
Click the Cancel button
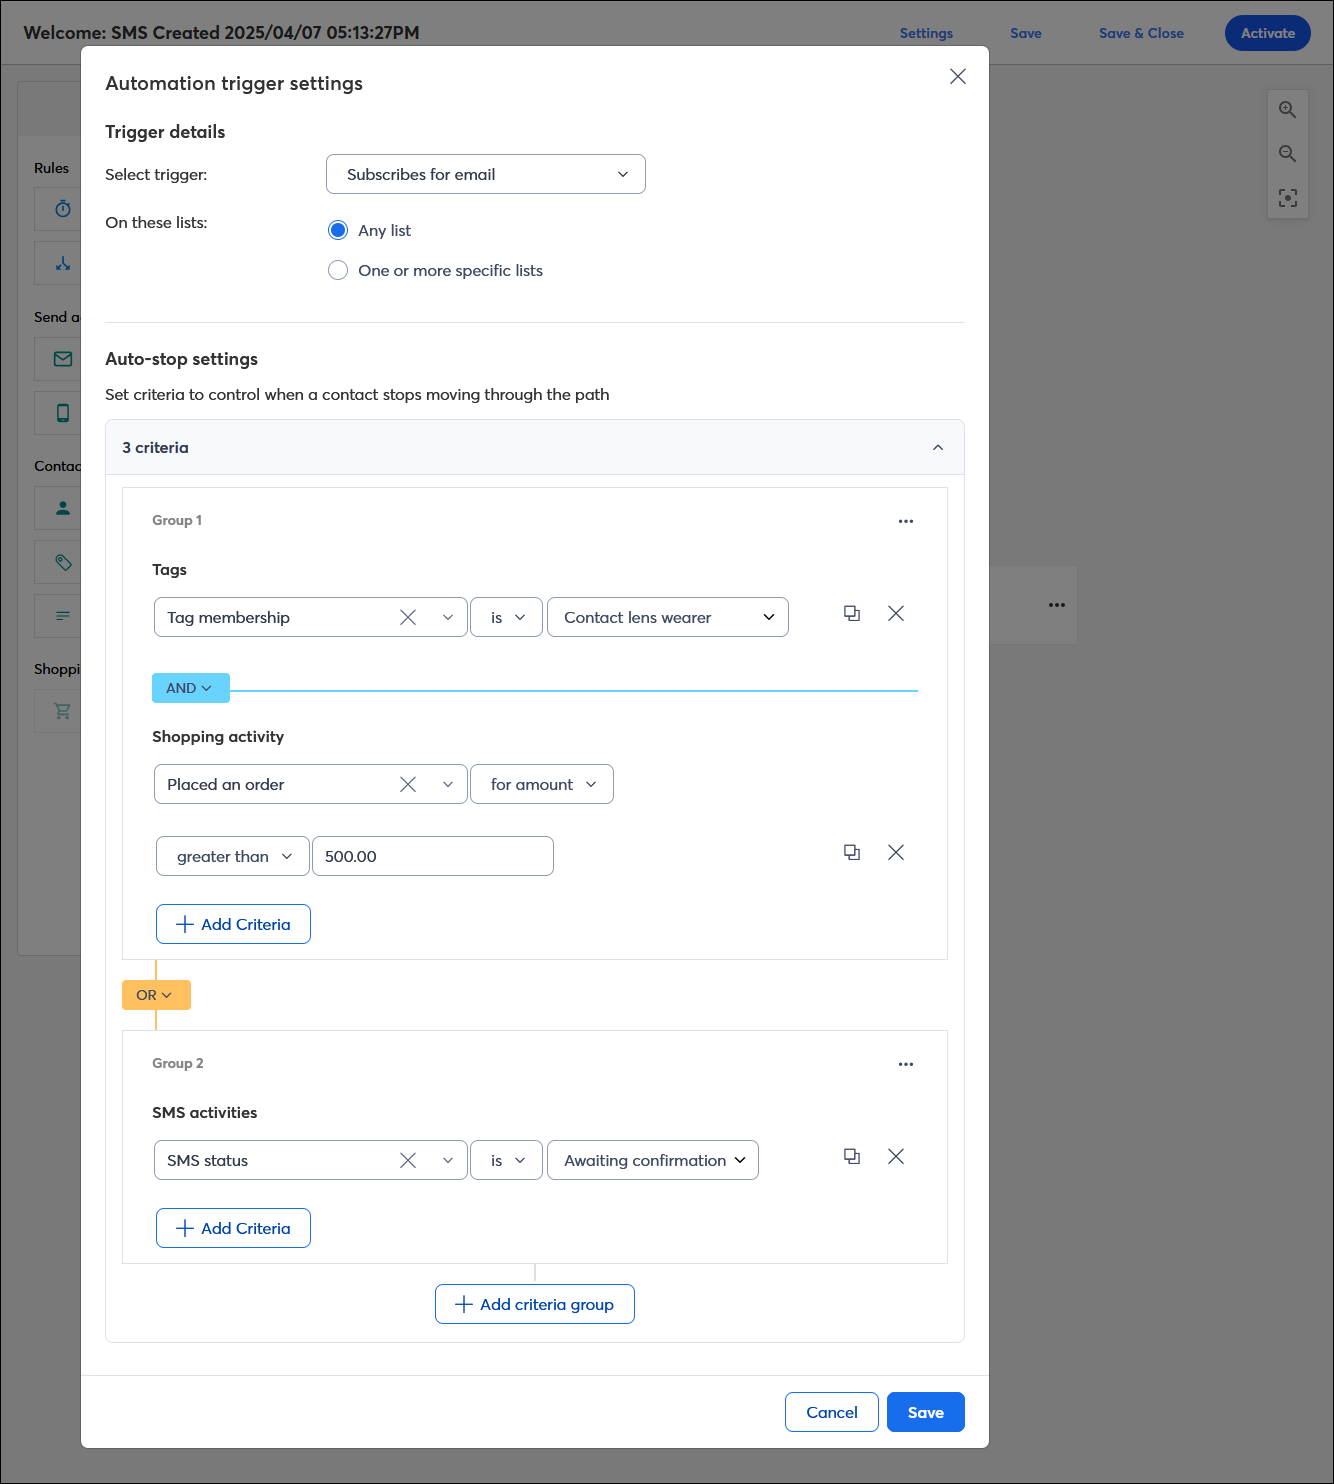pos(832,1412)
